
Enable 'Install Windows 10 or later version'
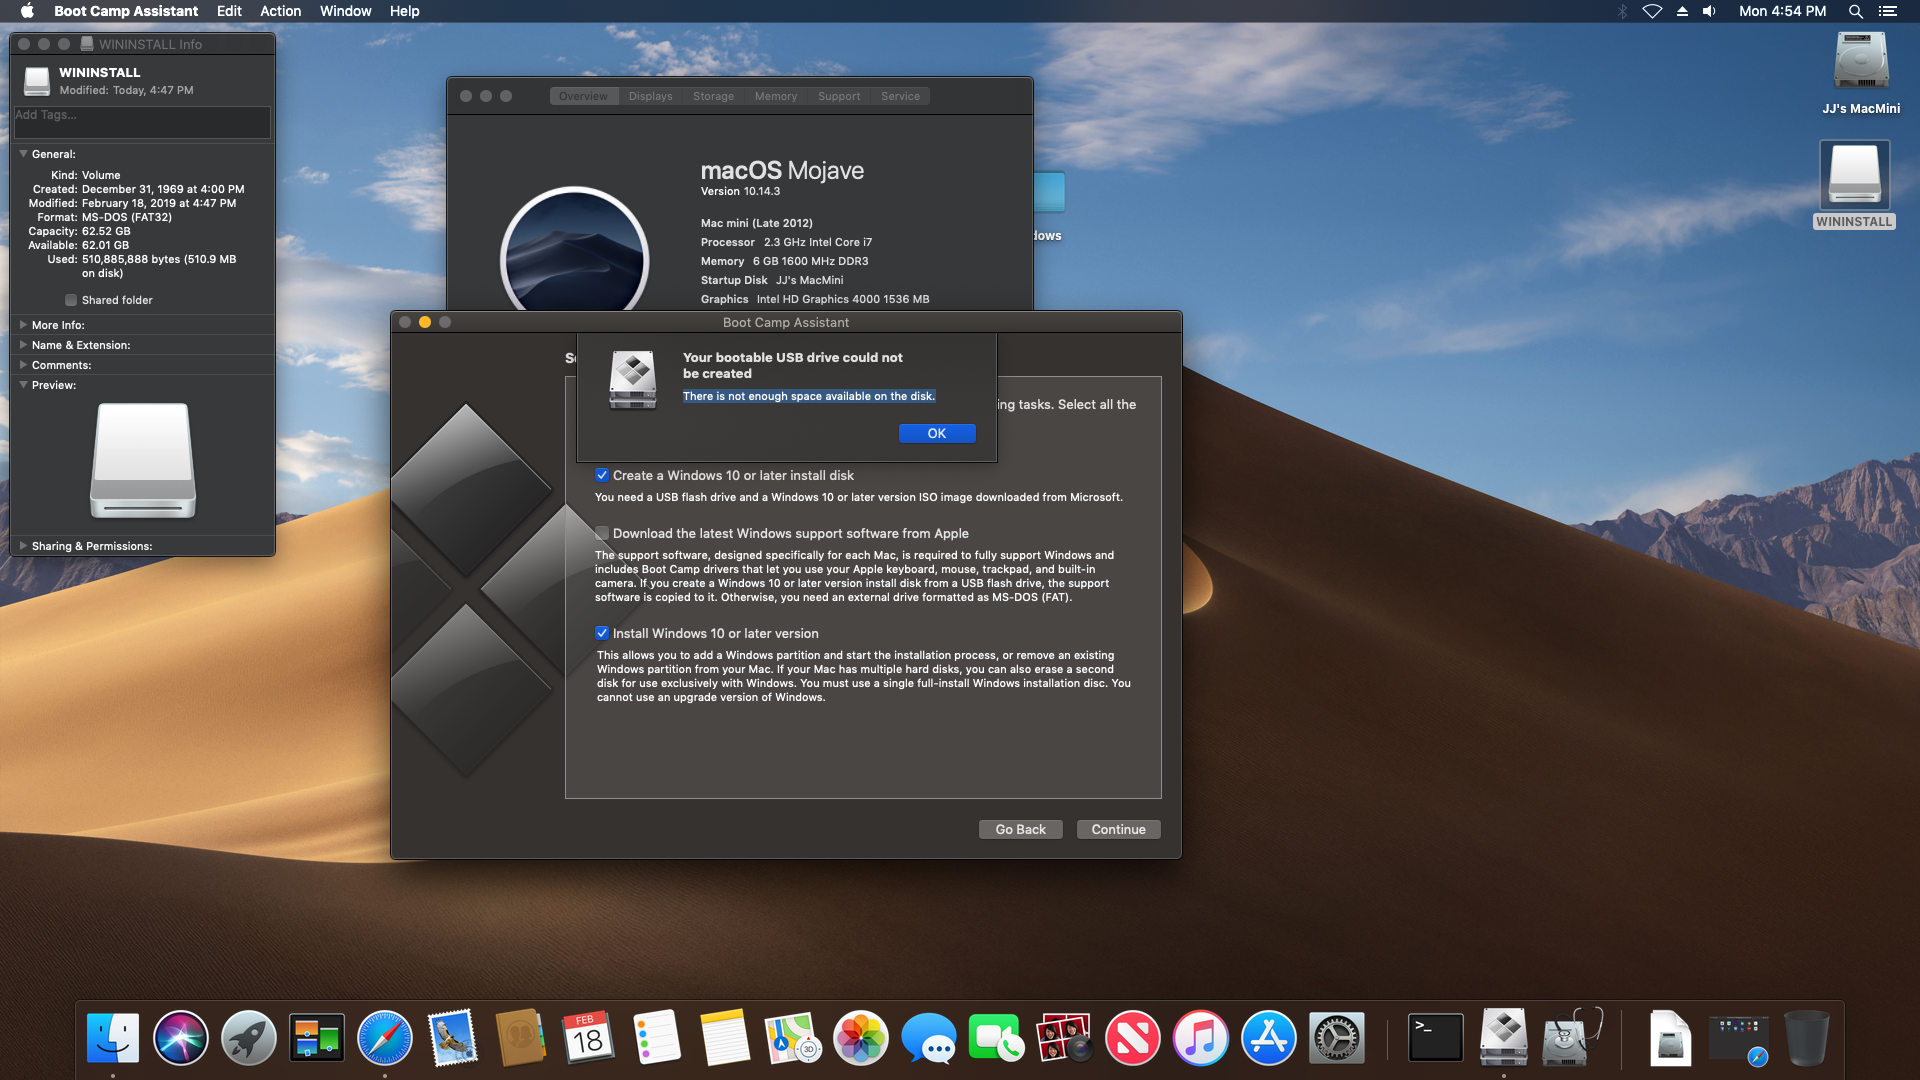pos(603,632)
